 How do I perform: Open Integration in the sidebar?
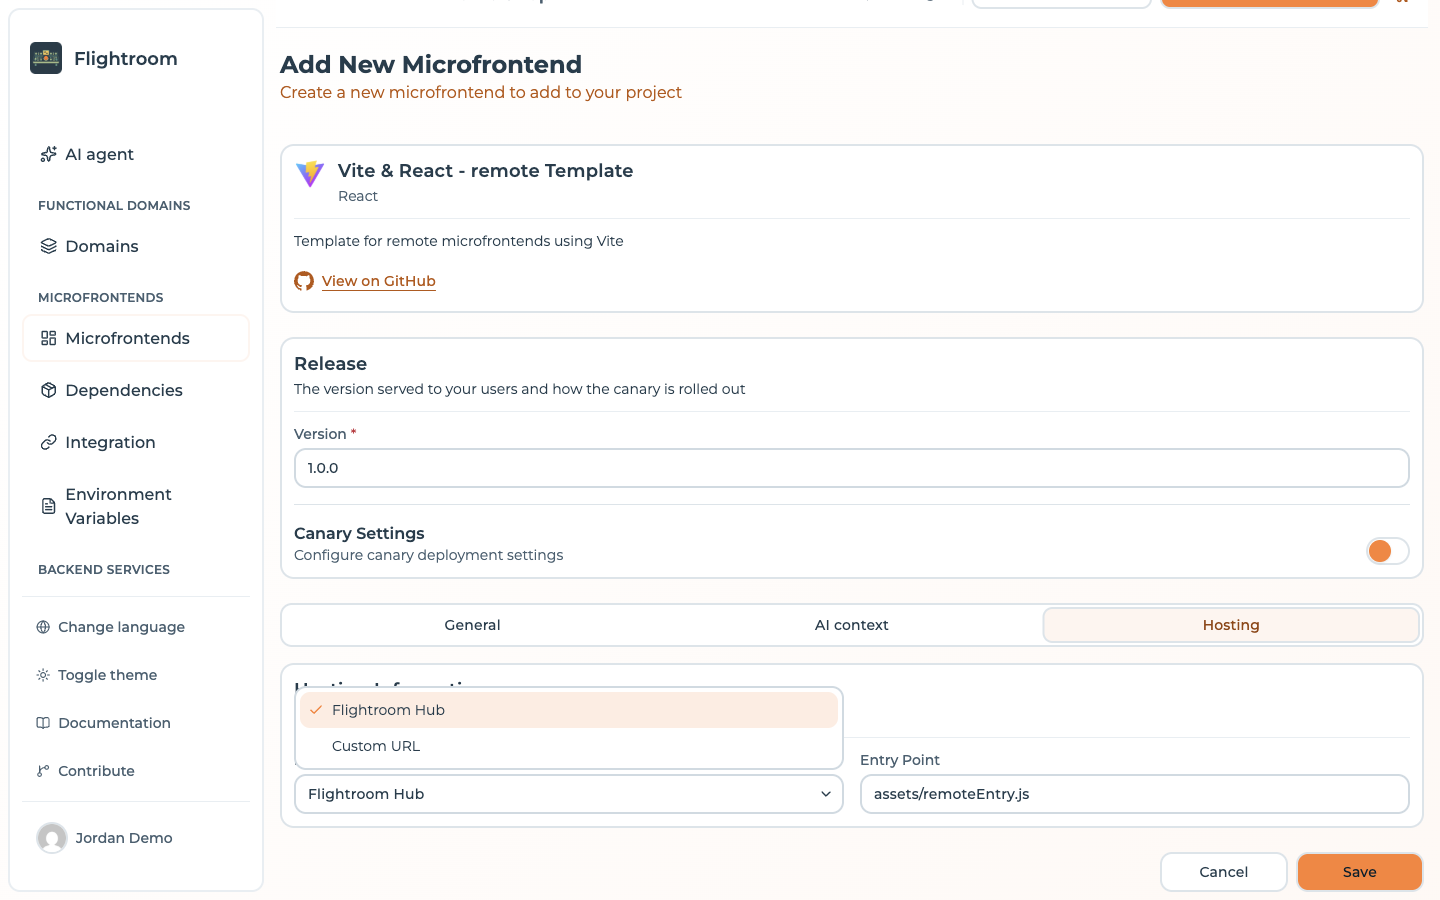136,442
